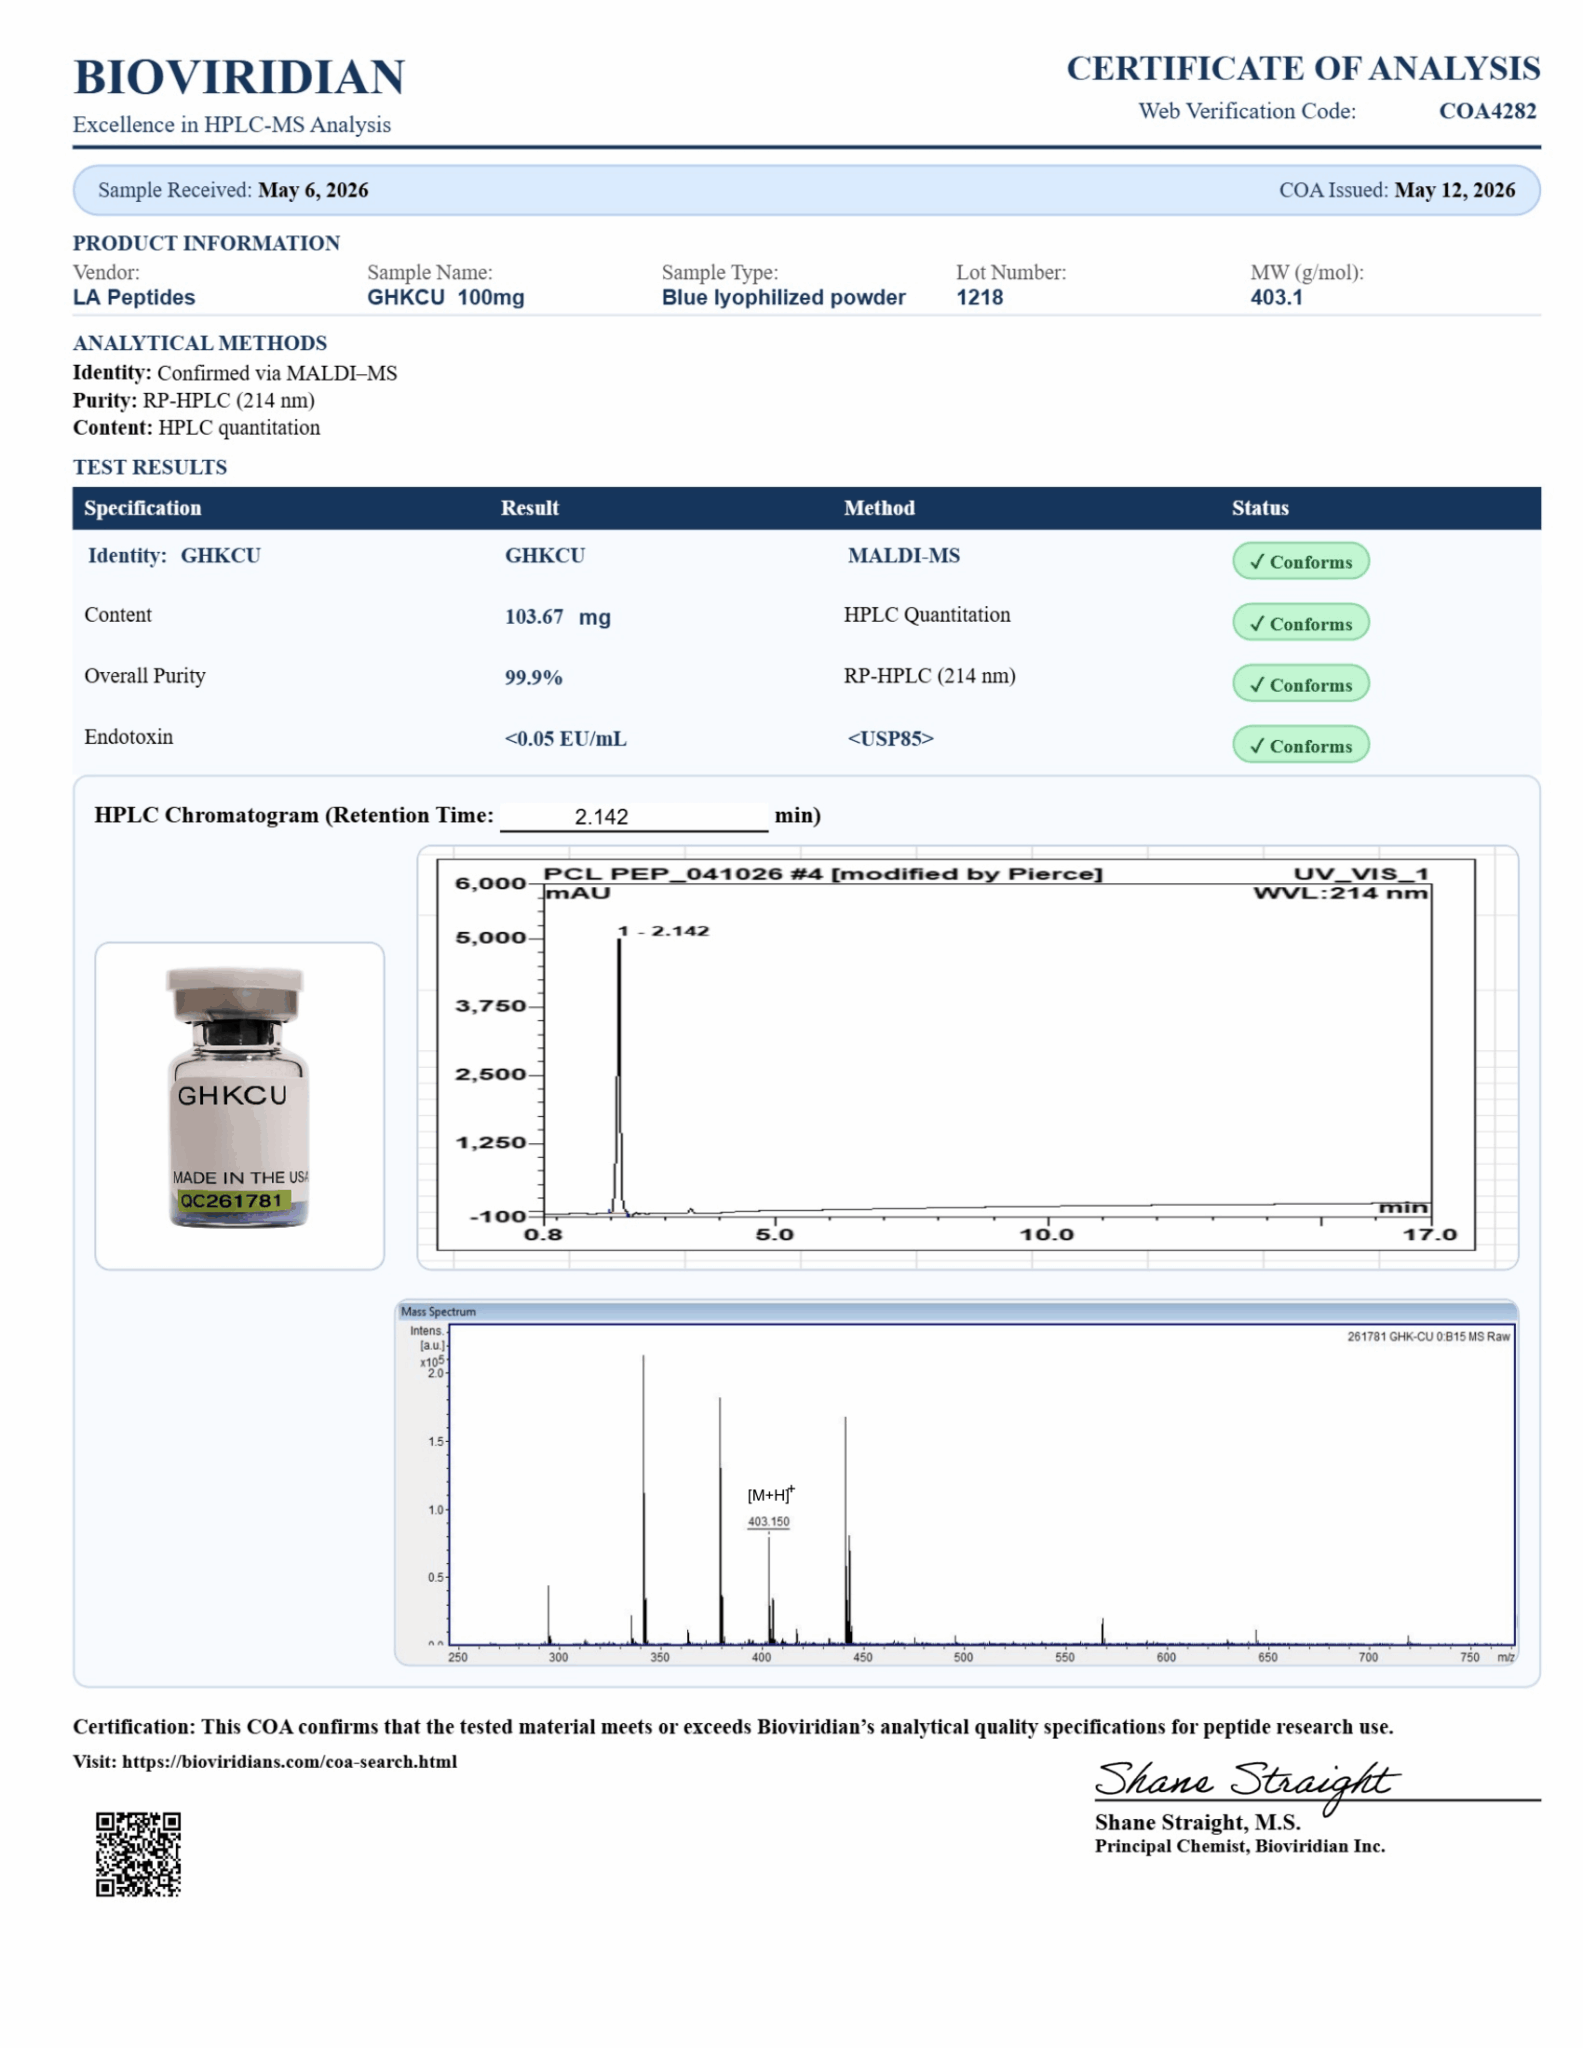Image resolution: width=1583 pixels, height=2048 pixels.
Task: Open the bioviridians.com coa-search link
Action: 289,1762
